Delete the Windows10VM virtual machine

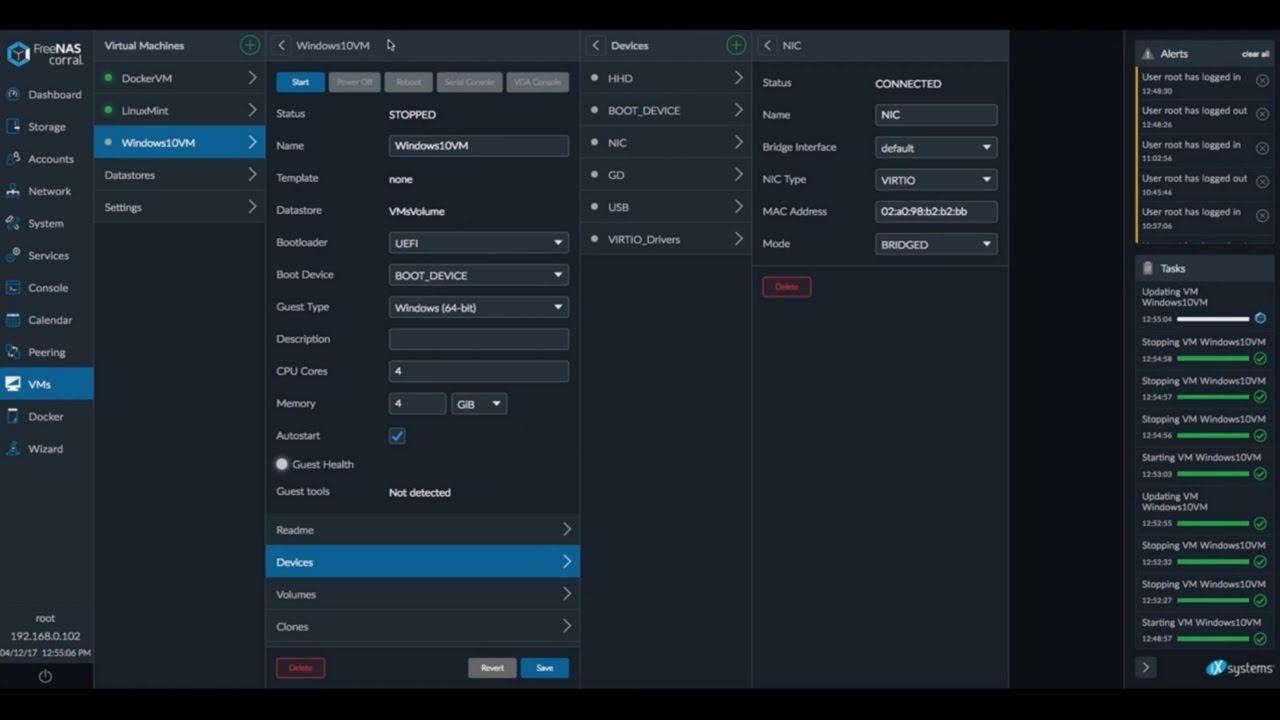(x=300, y=668)
